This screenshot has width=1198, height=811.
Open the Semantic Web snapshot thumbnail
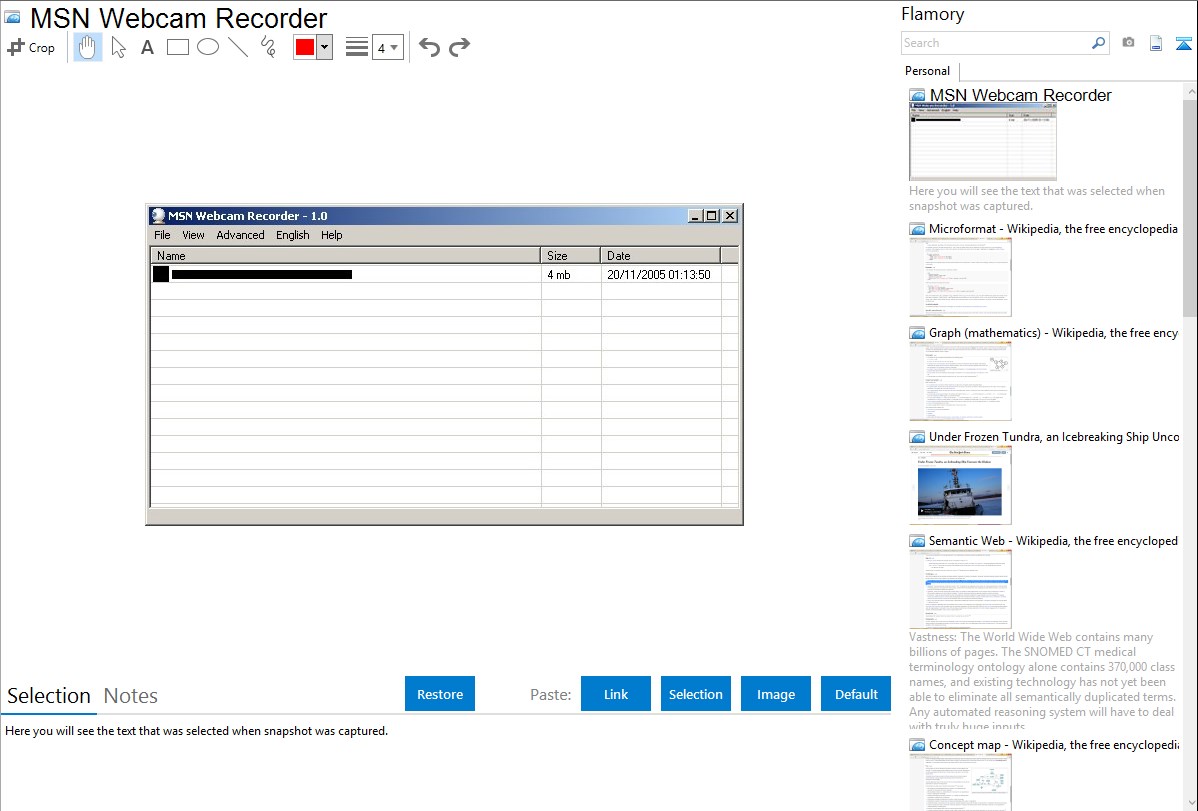[960, 589]
